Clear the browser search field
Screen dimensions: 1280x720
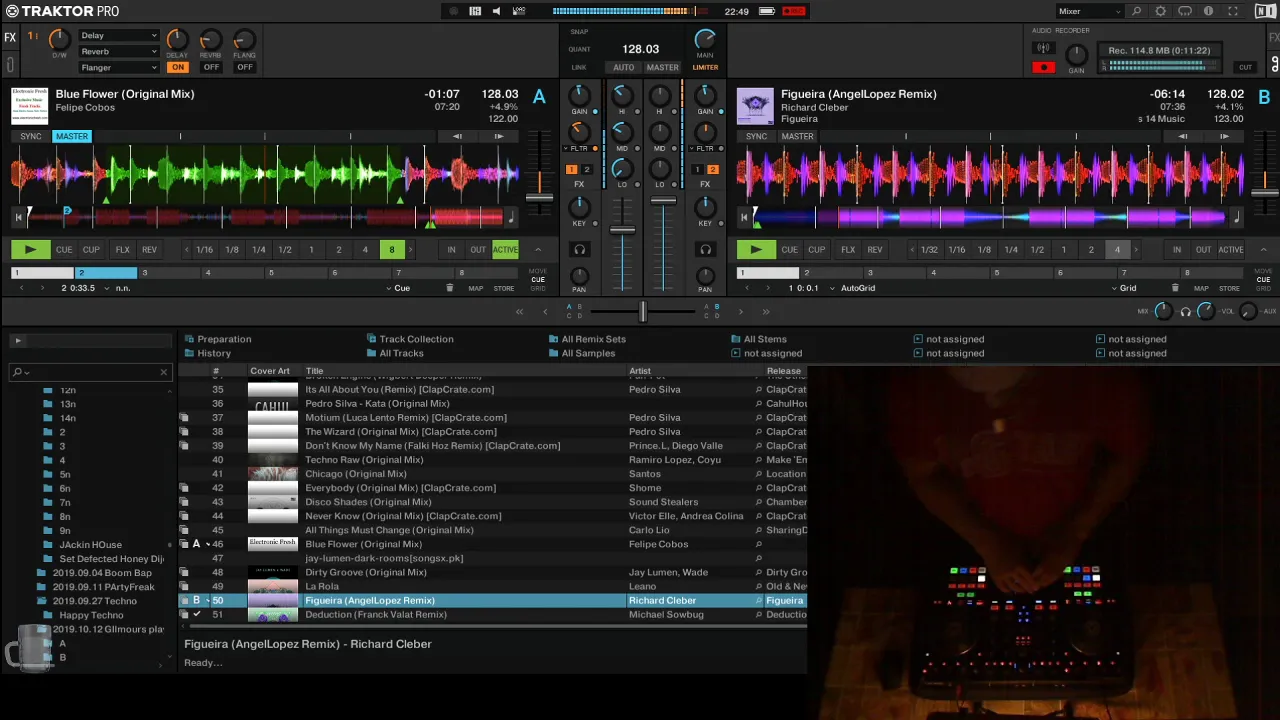[164, 372]
